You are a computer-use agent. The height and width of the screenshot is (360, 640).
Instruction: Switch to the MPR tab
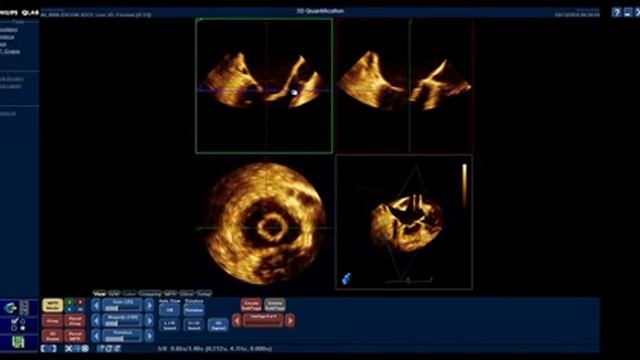pyautogui.click(x=170, y=293)
